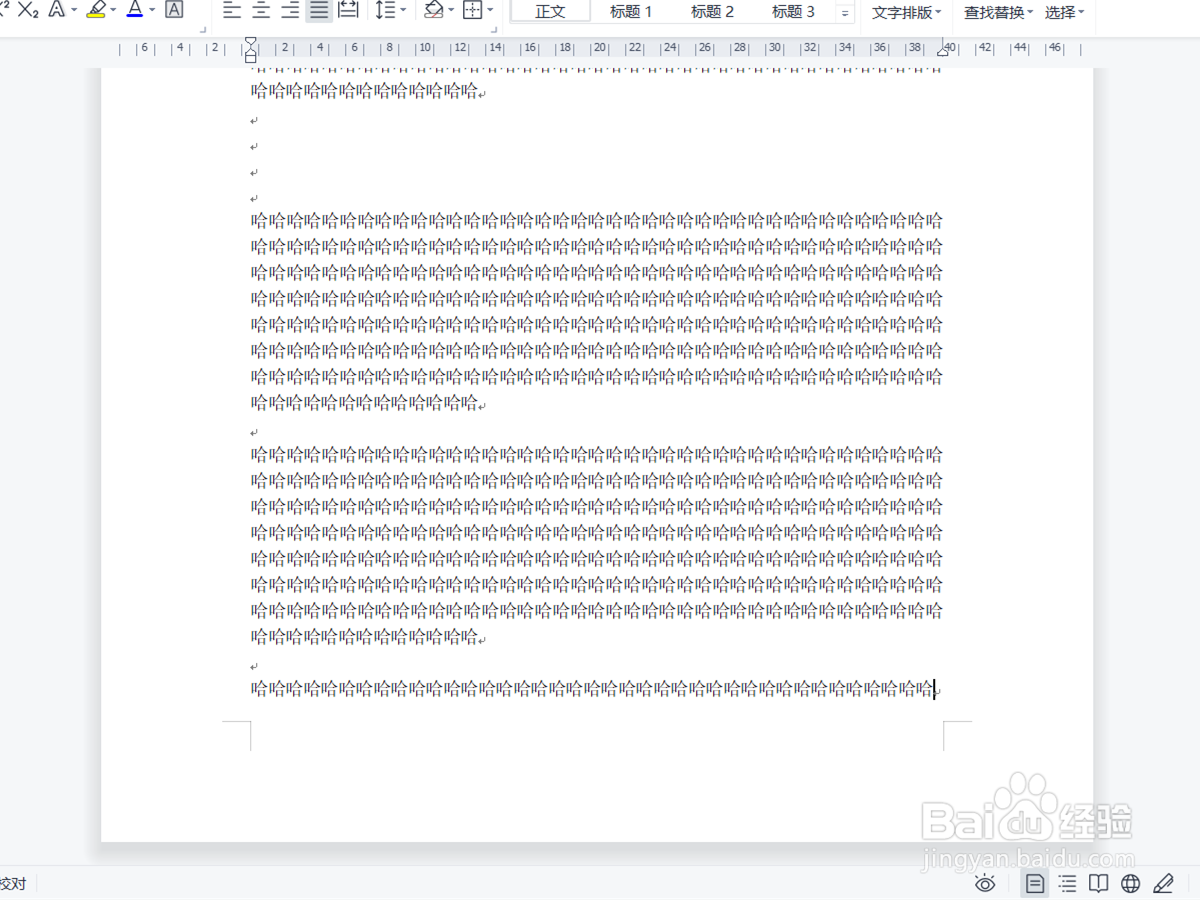Switch to outline view

click(1068, 883)
